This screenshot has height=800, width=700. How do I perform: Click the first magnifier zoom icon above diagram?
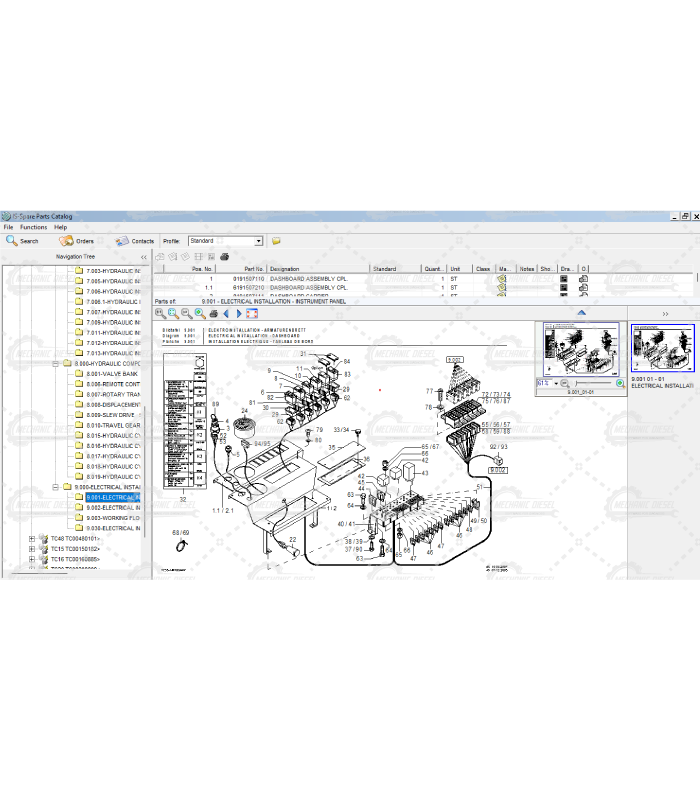[161, 313]
